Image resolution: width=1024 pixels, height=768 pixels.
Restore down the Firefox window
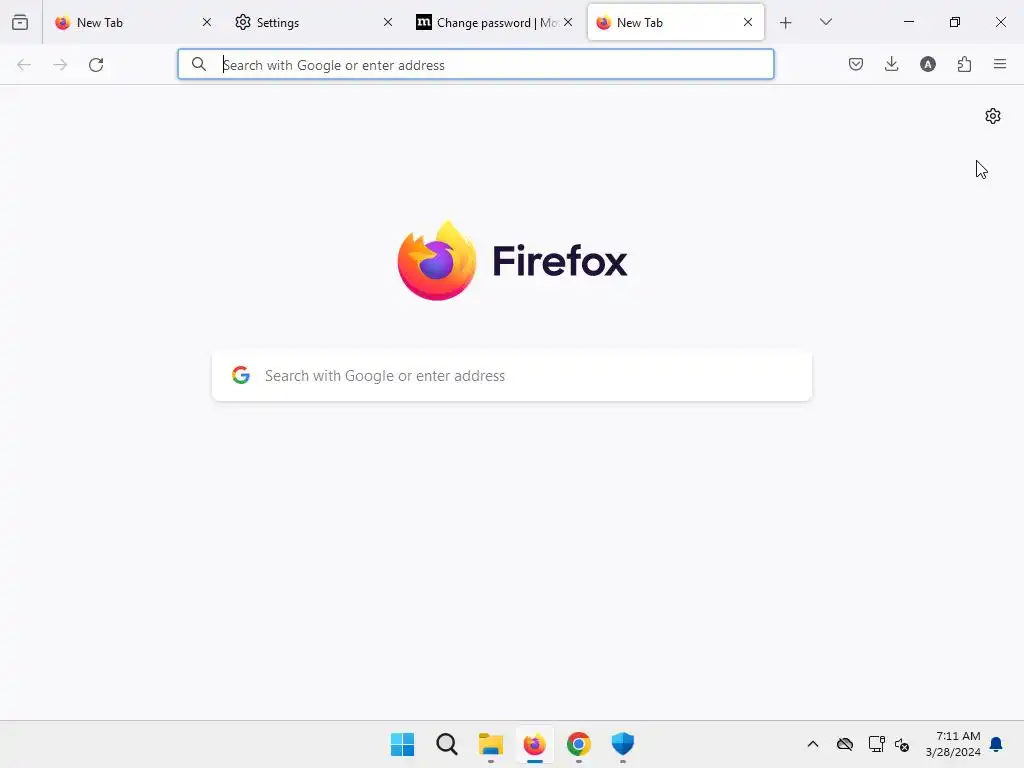pyautogui.click(x=955, y=22)
